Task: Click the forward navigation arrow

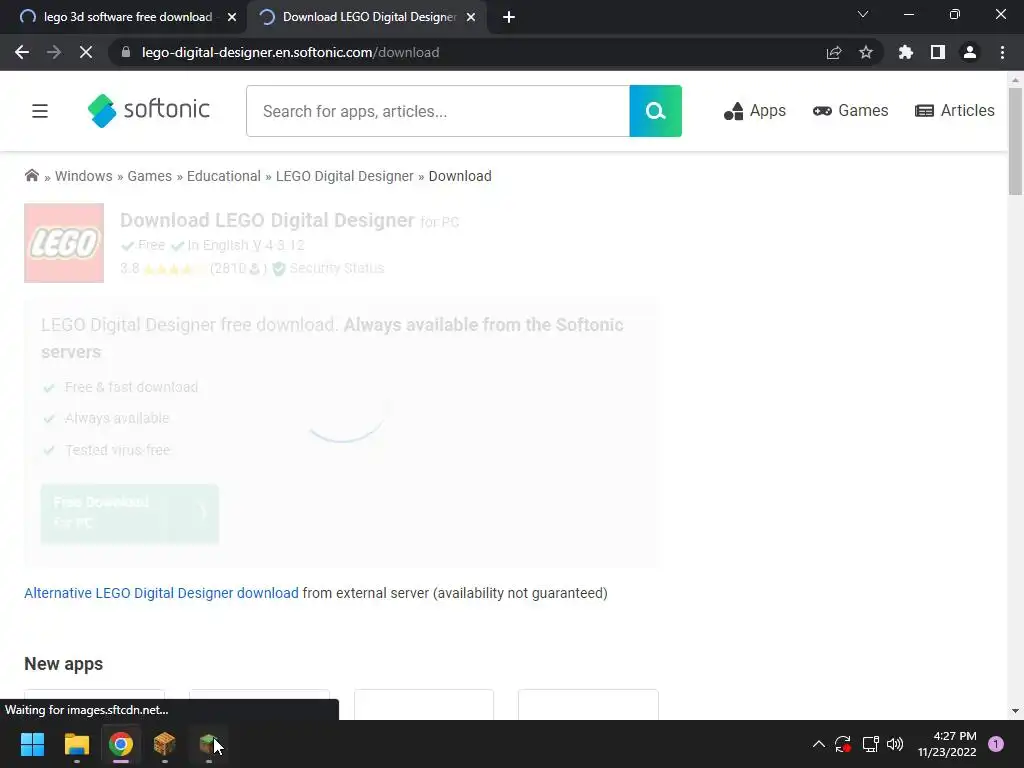Action: pos(54,52)
